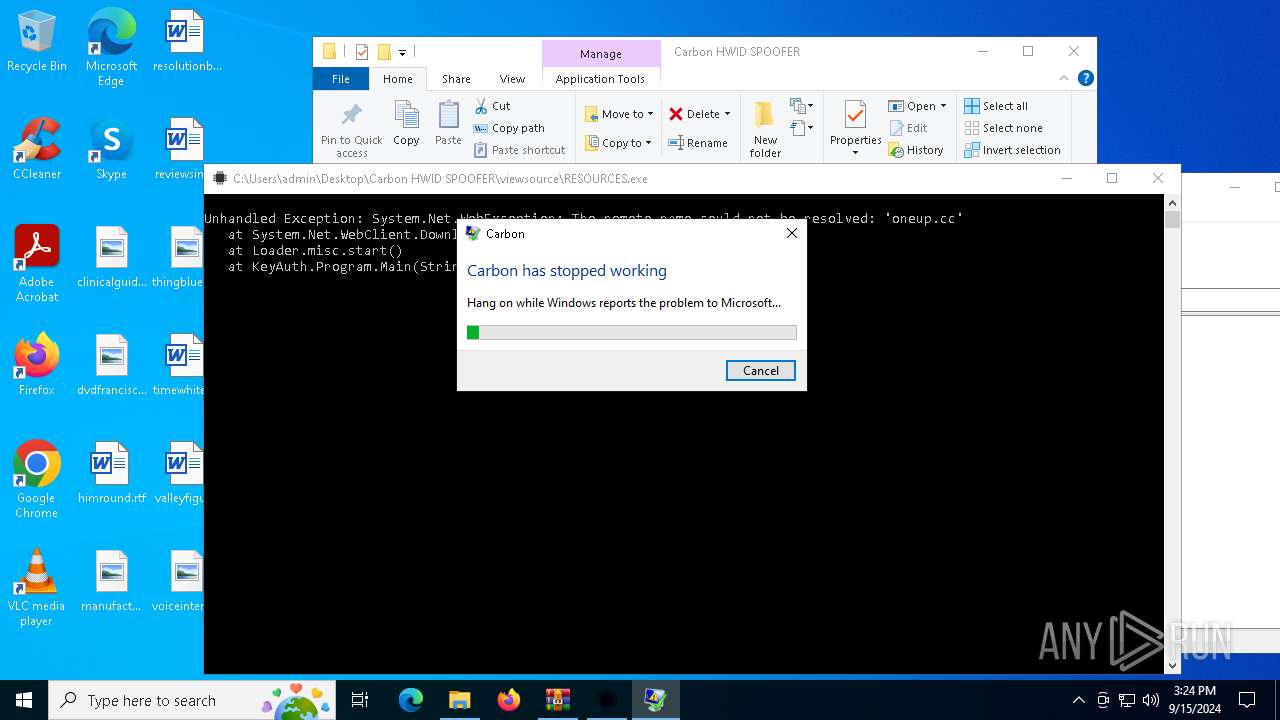Launch Google Chrome desktop shortcut

click(x=37, y=480)
